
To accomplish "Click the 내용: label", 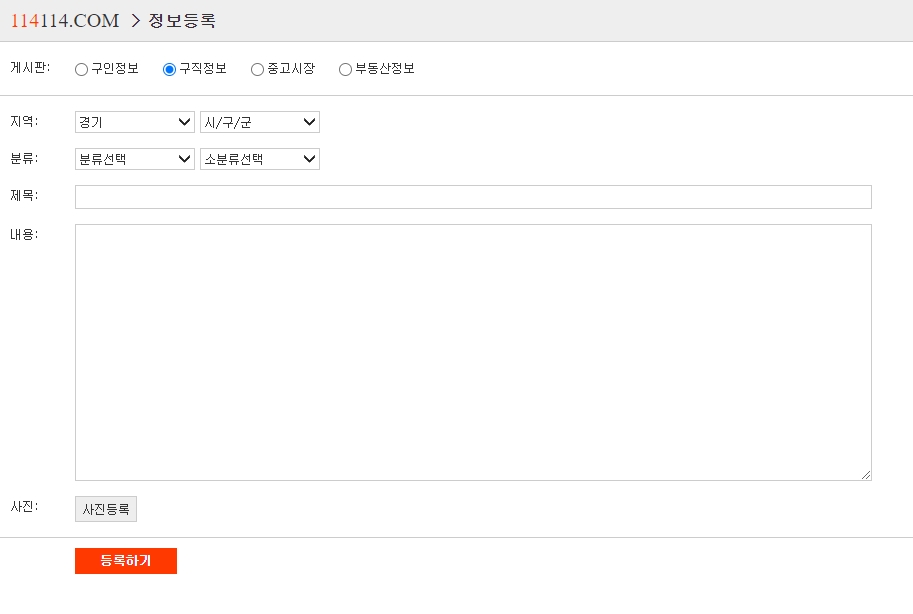I will 24,234.
